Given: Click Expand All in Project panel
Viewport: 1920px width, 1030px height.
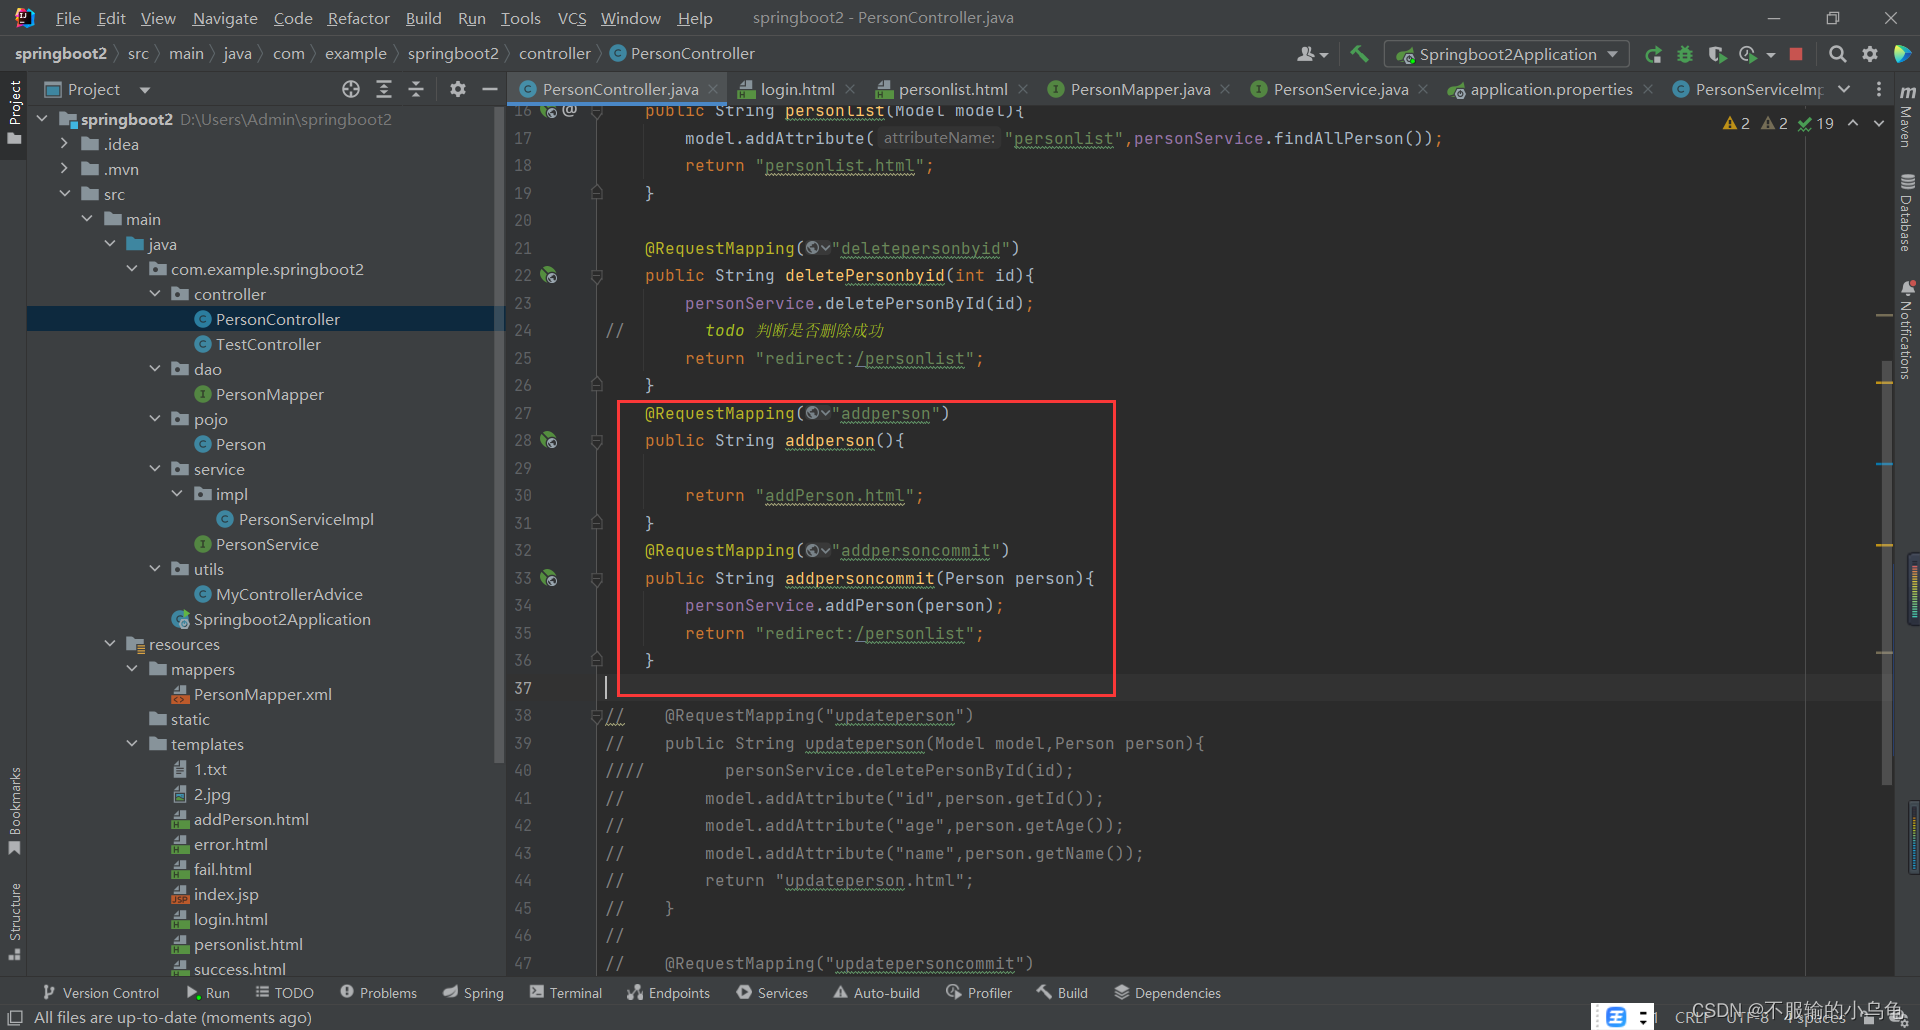Looking at the screenshot, I should pos(384,89).
